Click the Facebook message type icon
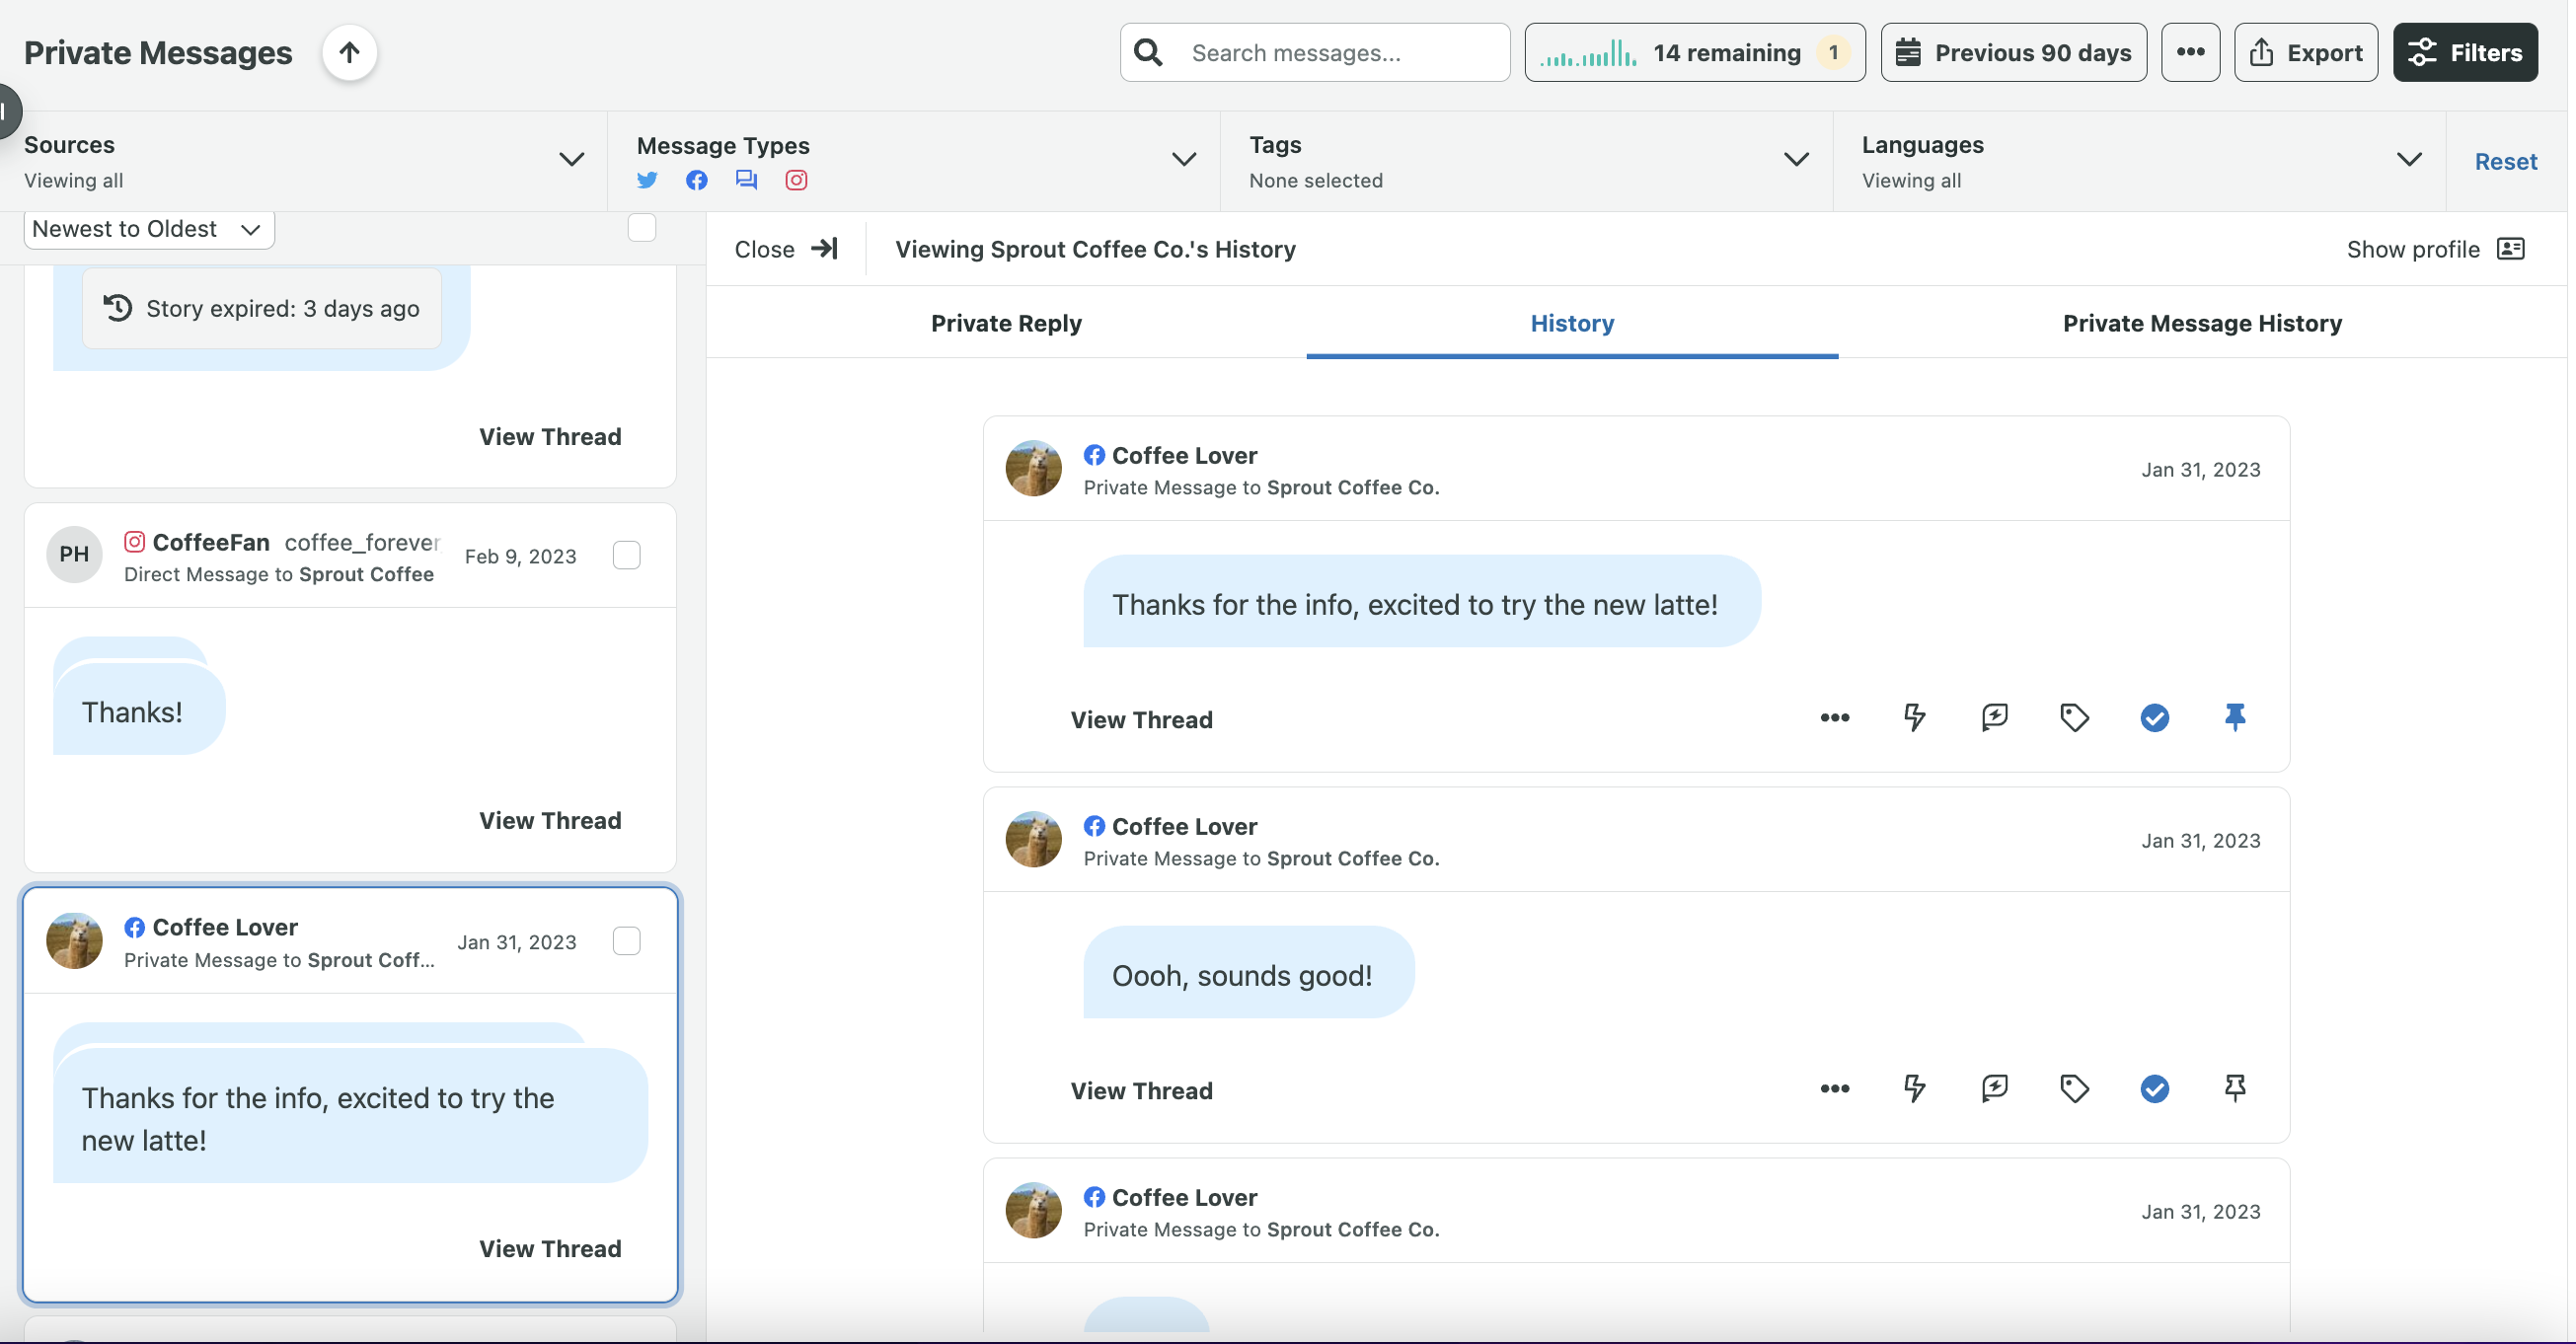The width and height of the screenshot is (2576, 1344). [697, 180]
